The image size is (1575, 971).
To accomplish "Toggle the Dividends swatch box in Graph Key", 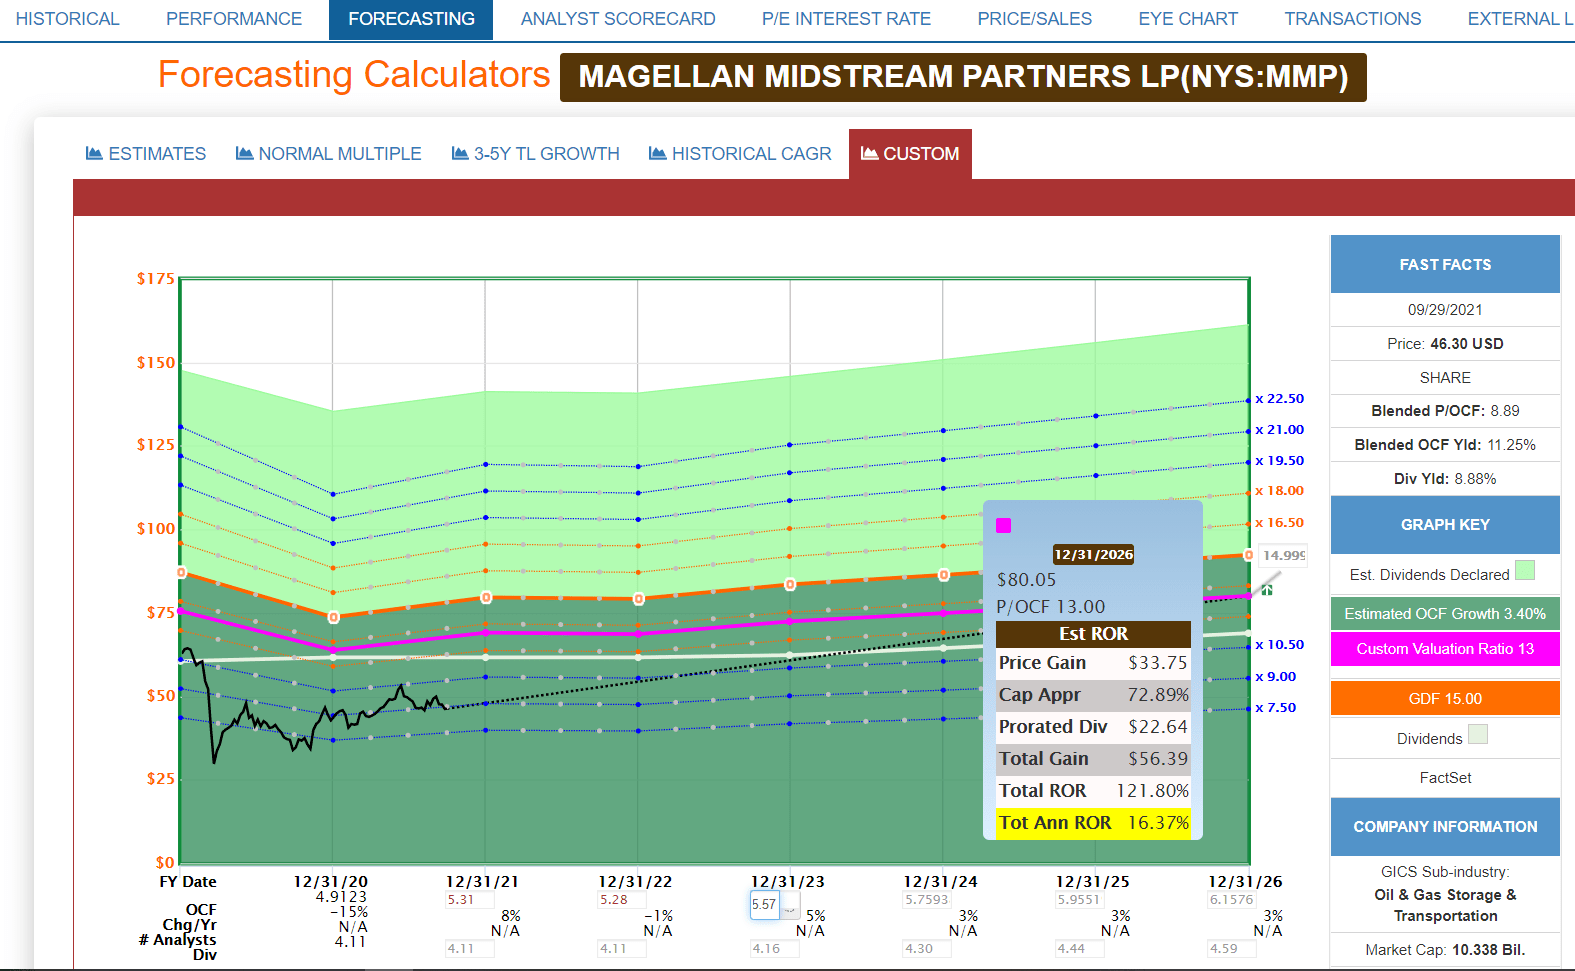I will coord(1478,735).
